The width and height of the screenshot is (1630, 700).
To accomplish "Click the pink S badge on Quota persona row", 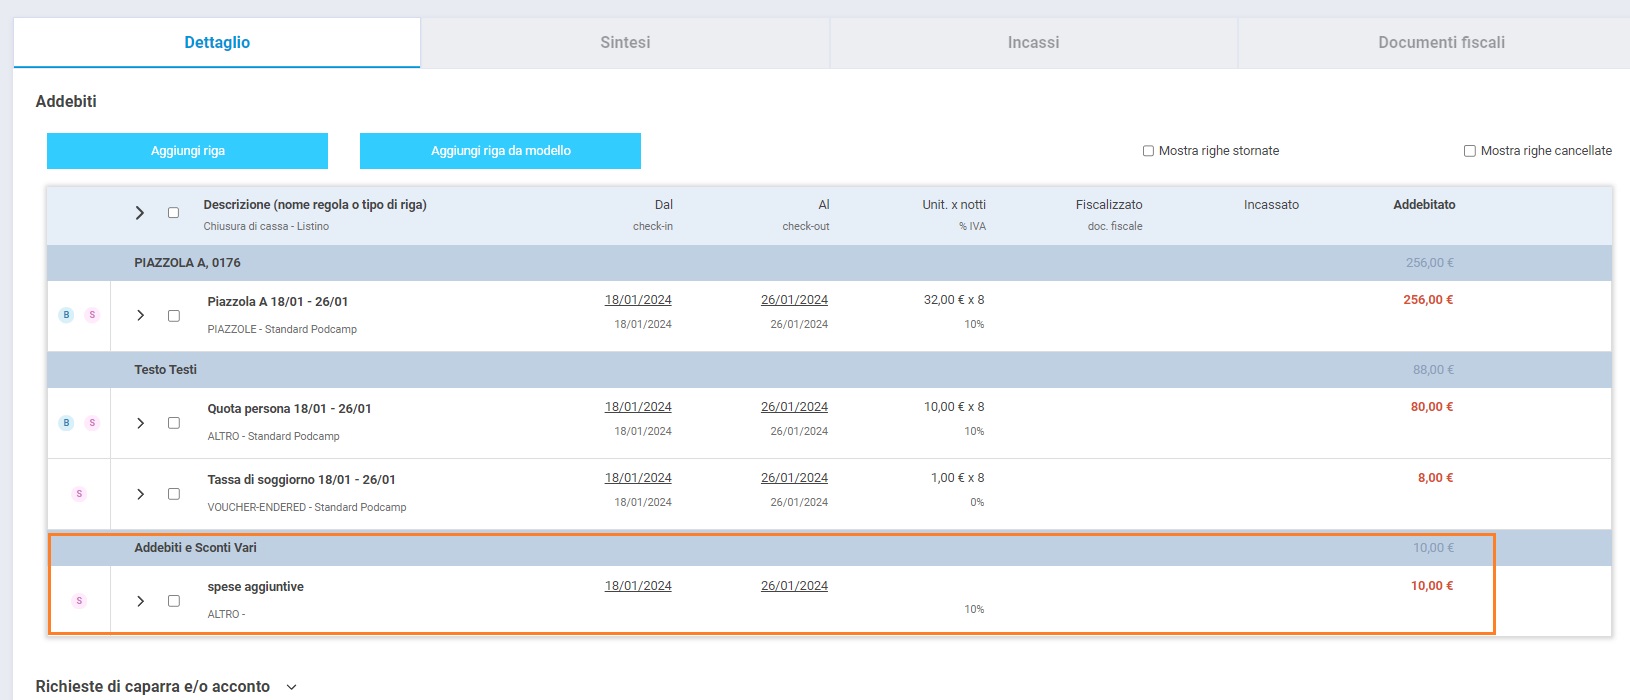I will click(x=92, y=423).
